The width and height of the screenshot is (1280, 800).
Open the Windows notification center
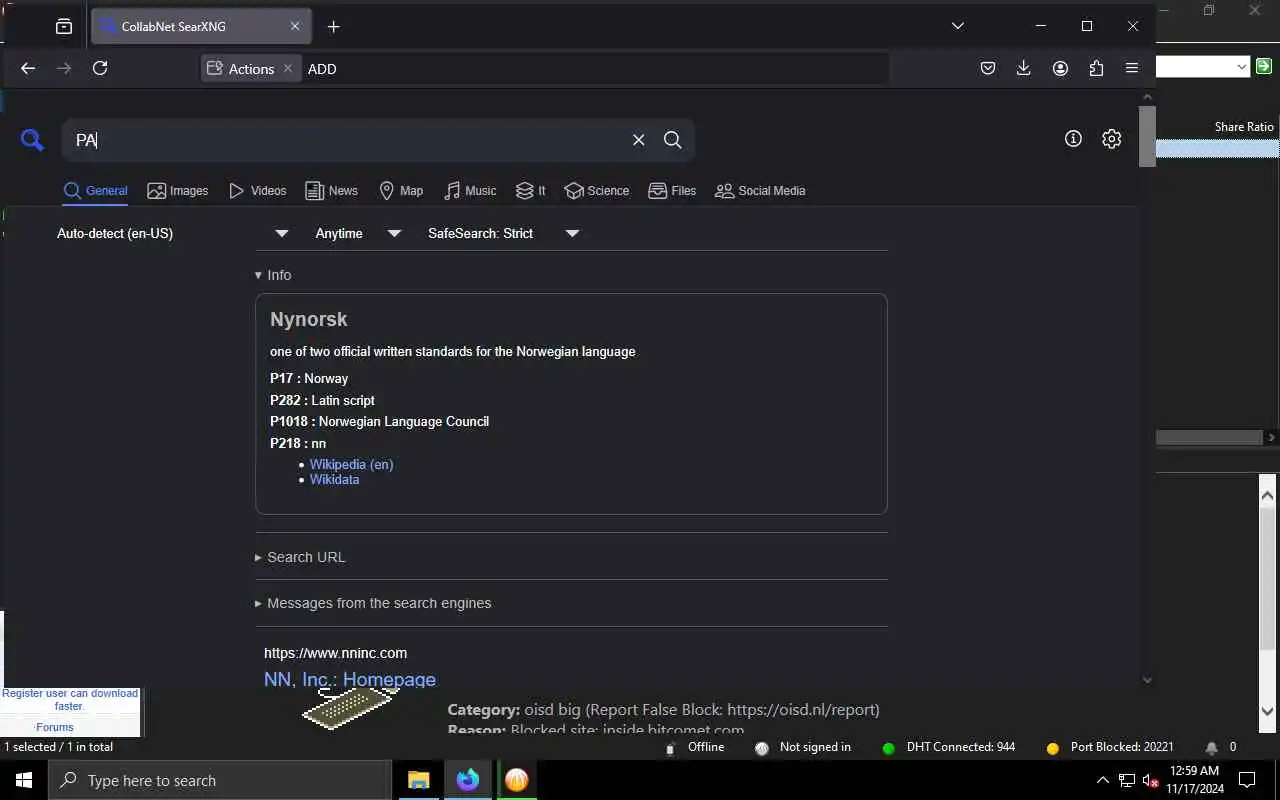coord(1247,780)
